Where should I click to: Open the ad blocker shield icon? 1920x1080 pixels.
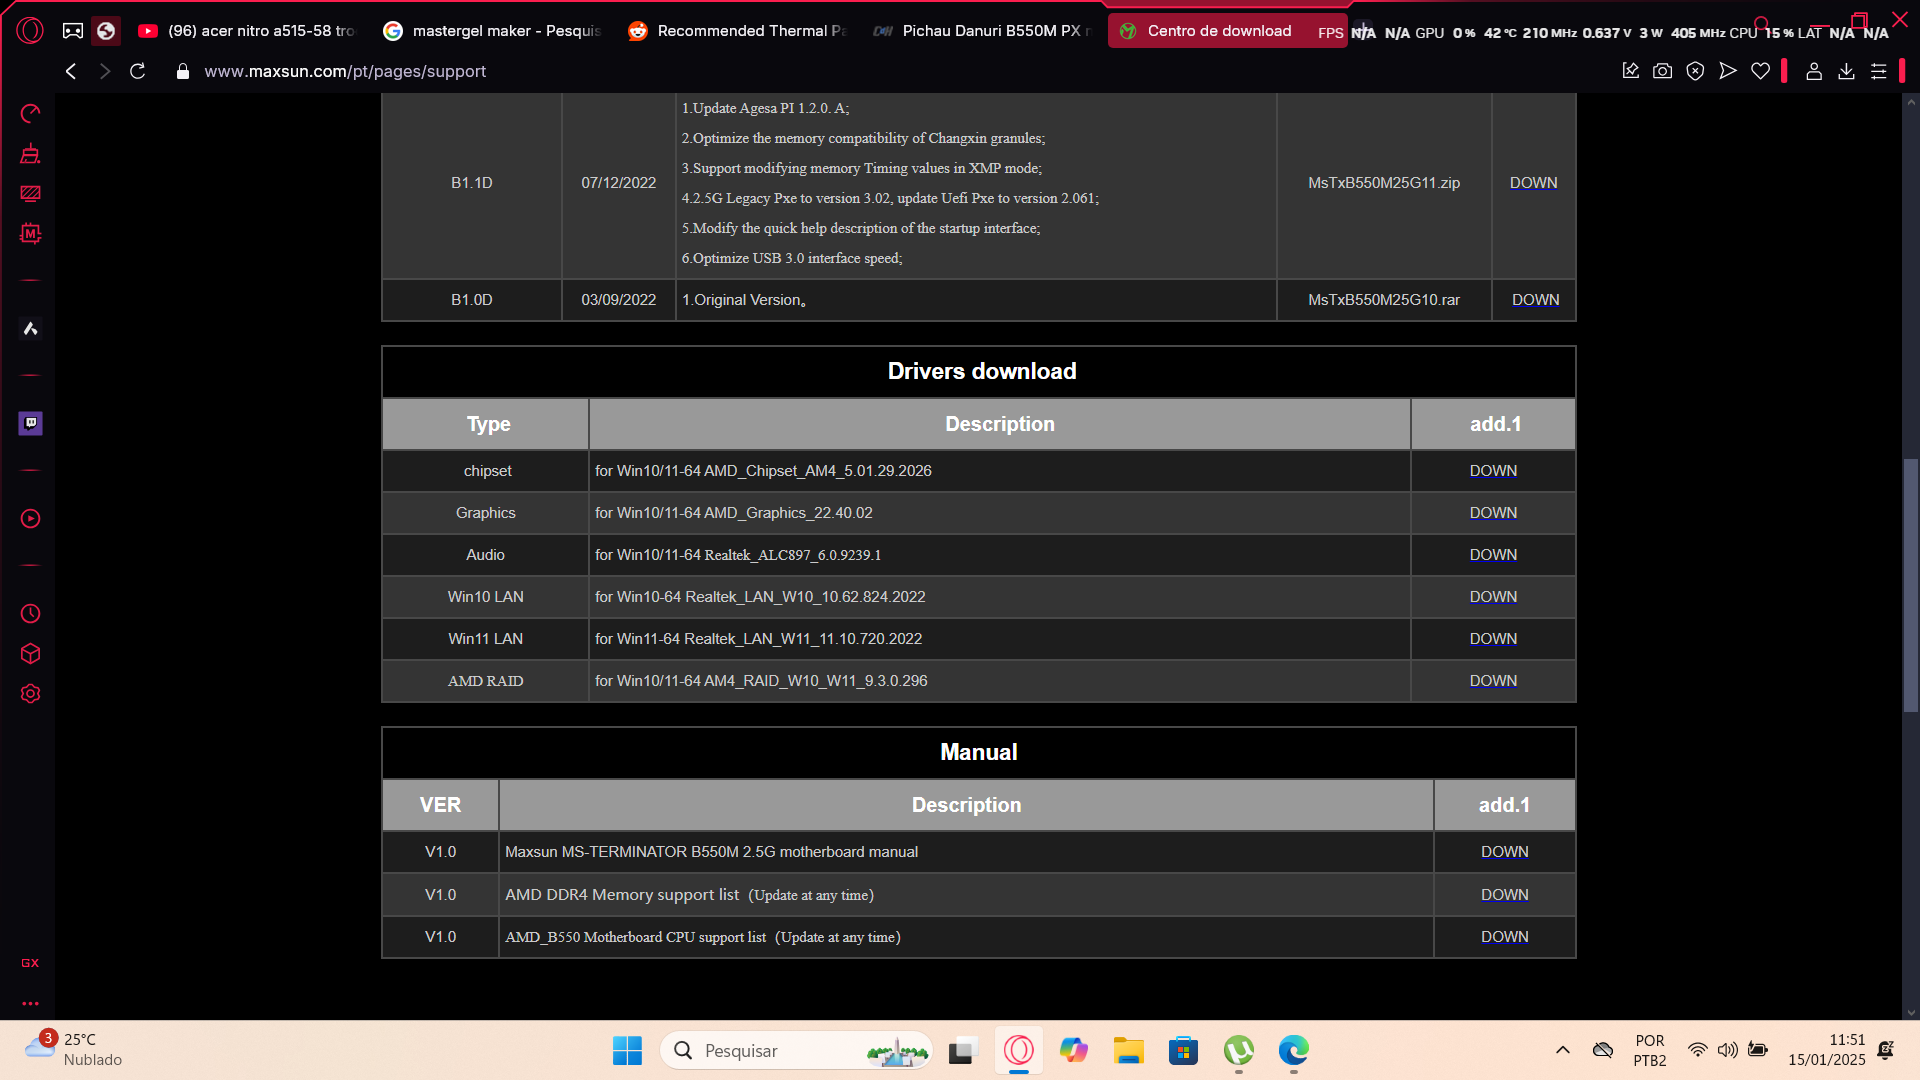[1695, 71]
